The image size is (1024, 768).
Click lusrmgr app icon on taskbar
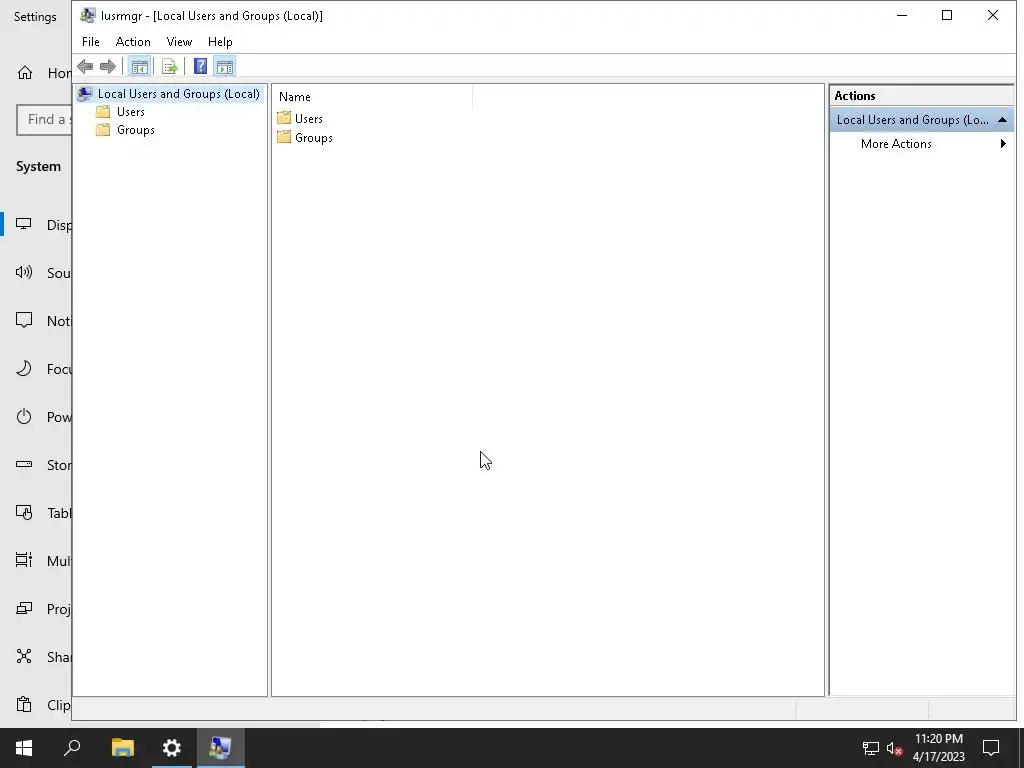tap(221, 748)
